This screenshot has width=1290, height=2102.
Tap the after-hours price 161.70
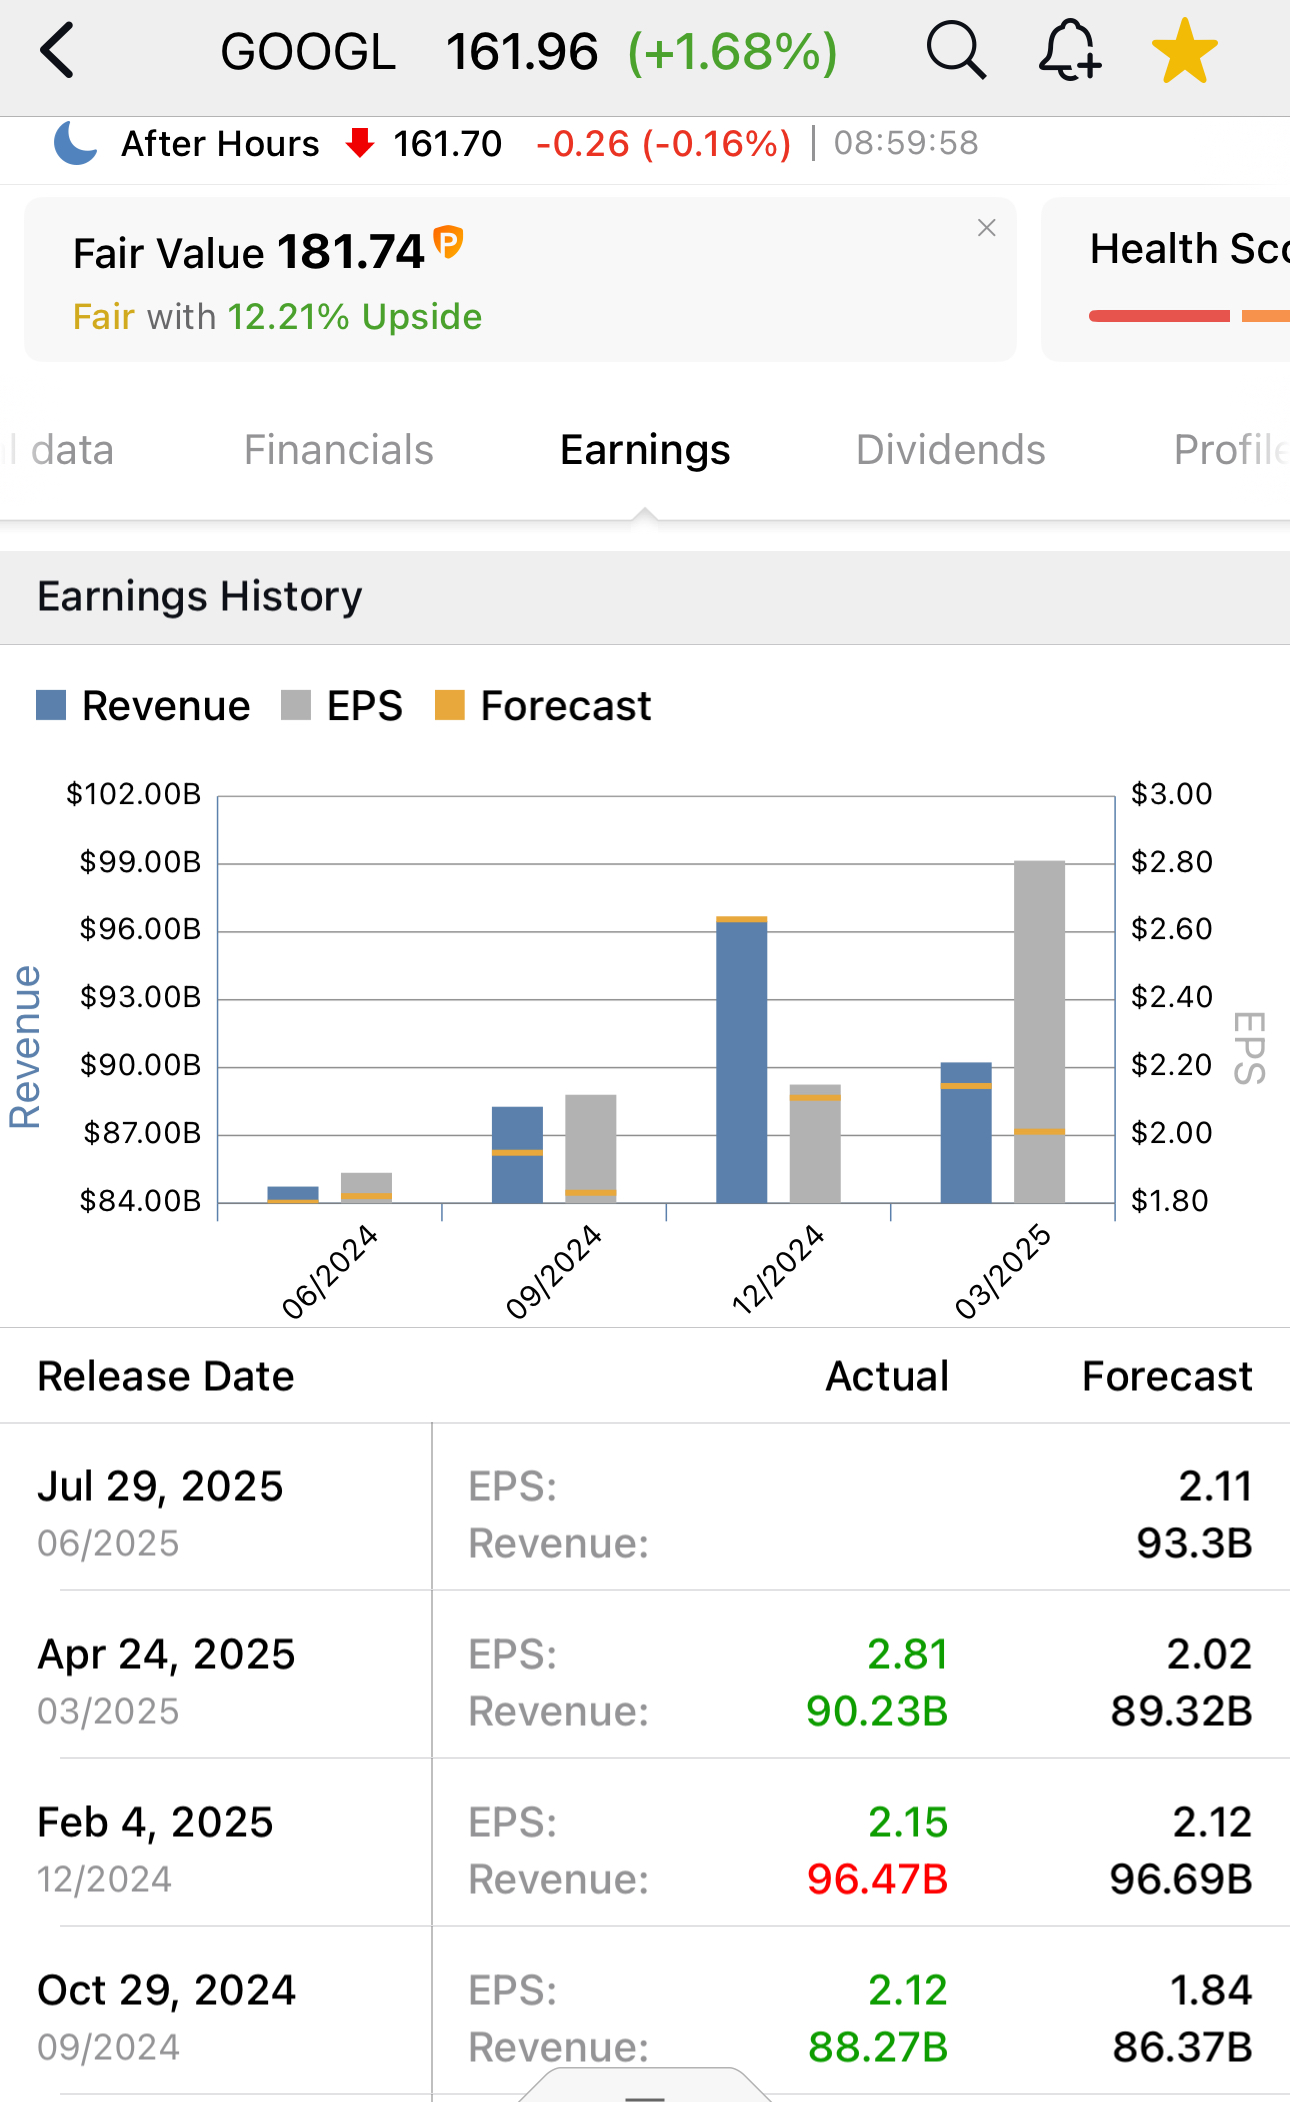[x=447, y=143]
